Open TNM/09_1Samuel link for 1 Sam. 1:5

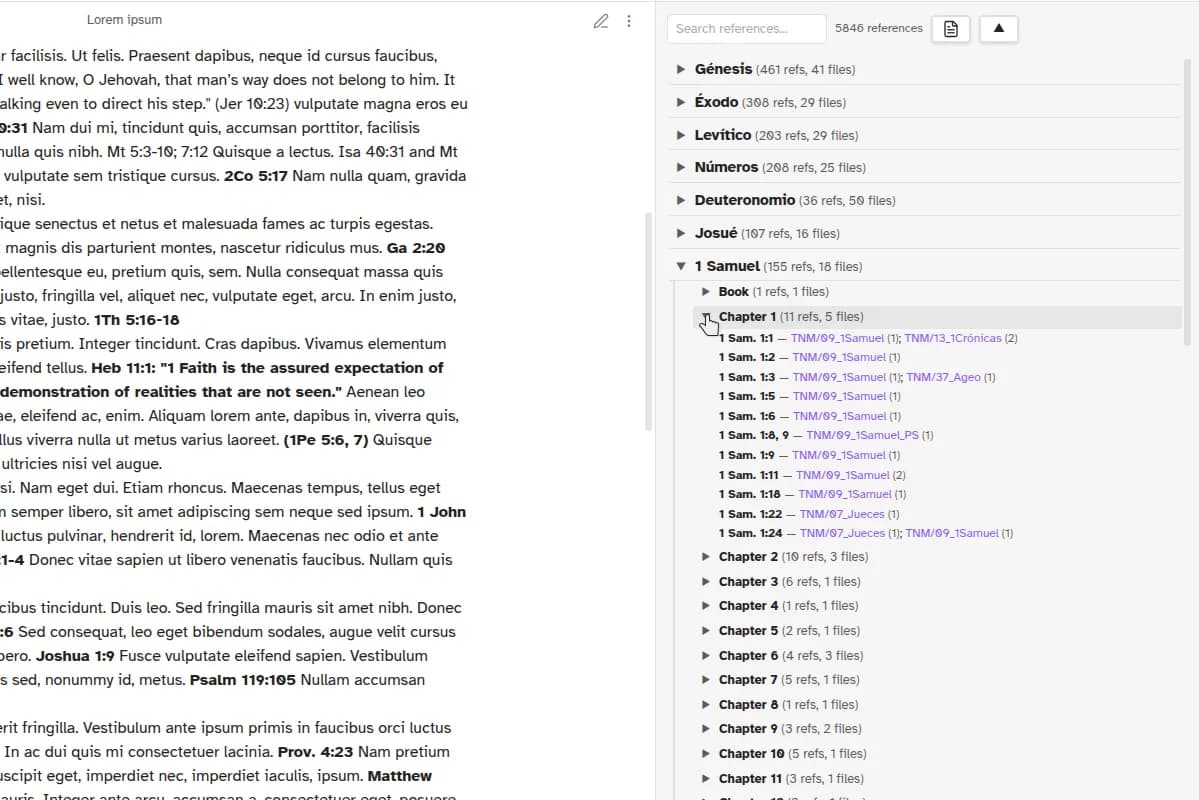click(839, 396)
